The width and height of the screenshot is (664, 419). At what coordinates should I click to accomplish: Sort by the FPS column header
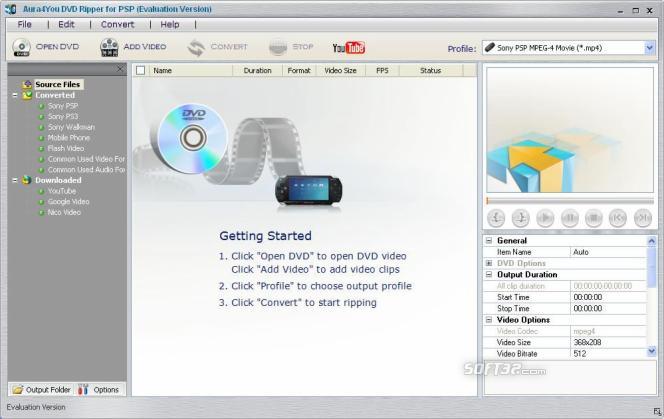(x=382, y=71)
